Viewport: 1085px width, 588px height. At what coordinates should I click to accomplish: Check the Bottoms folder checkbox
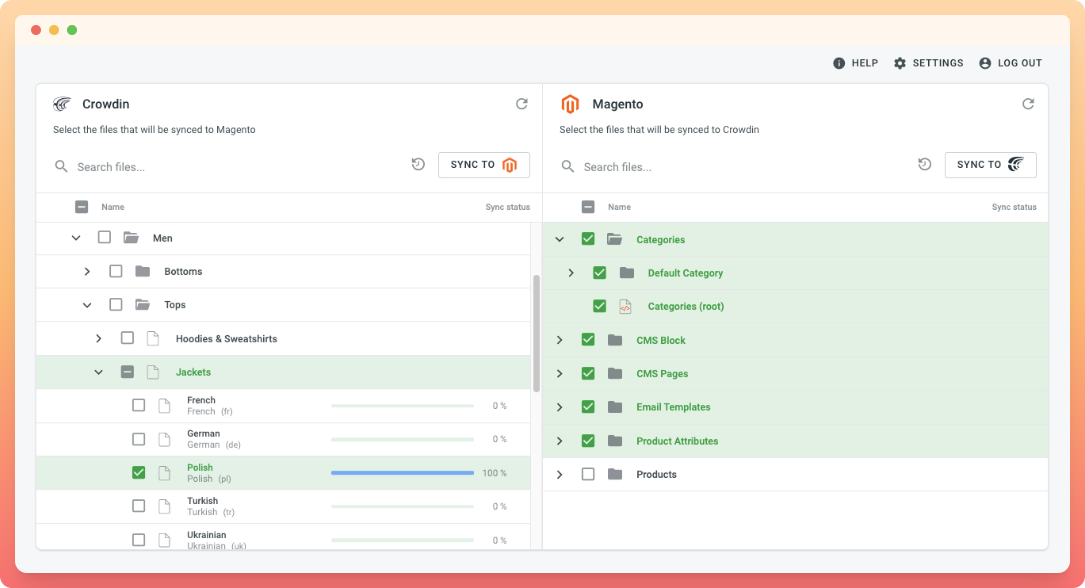point(116,271)
